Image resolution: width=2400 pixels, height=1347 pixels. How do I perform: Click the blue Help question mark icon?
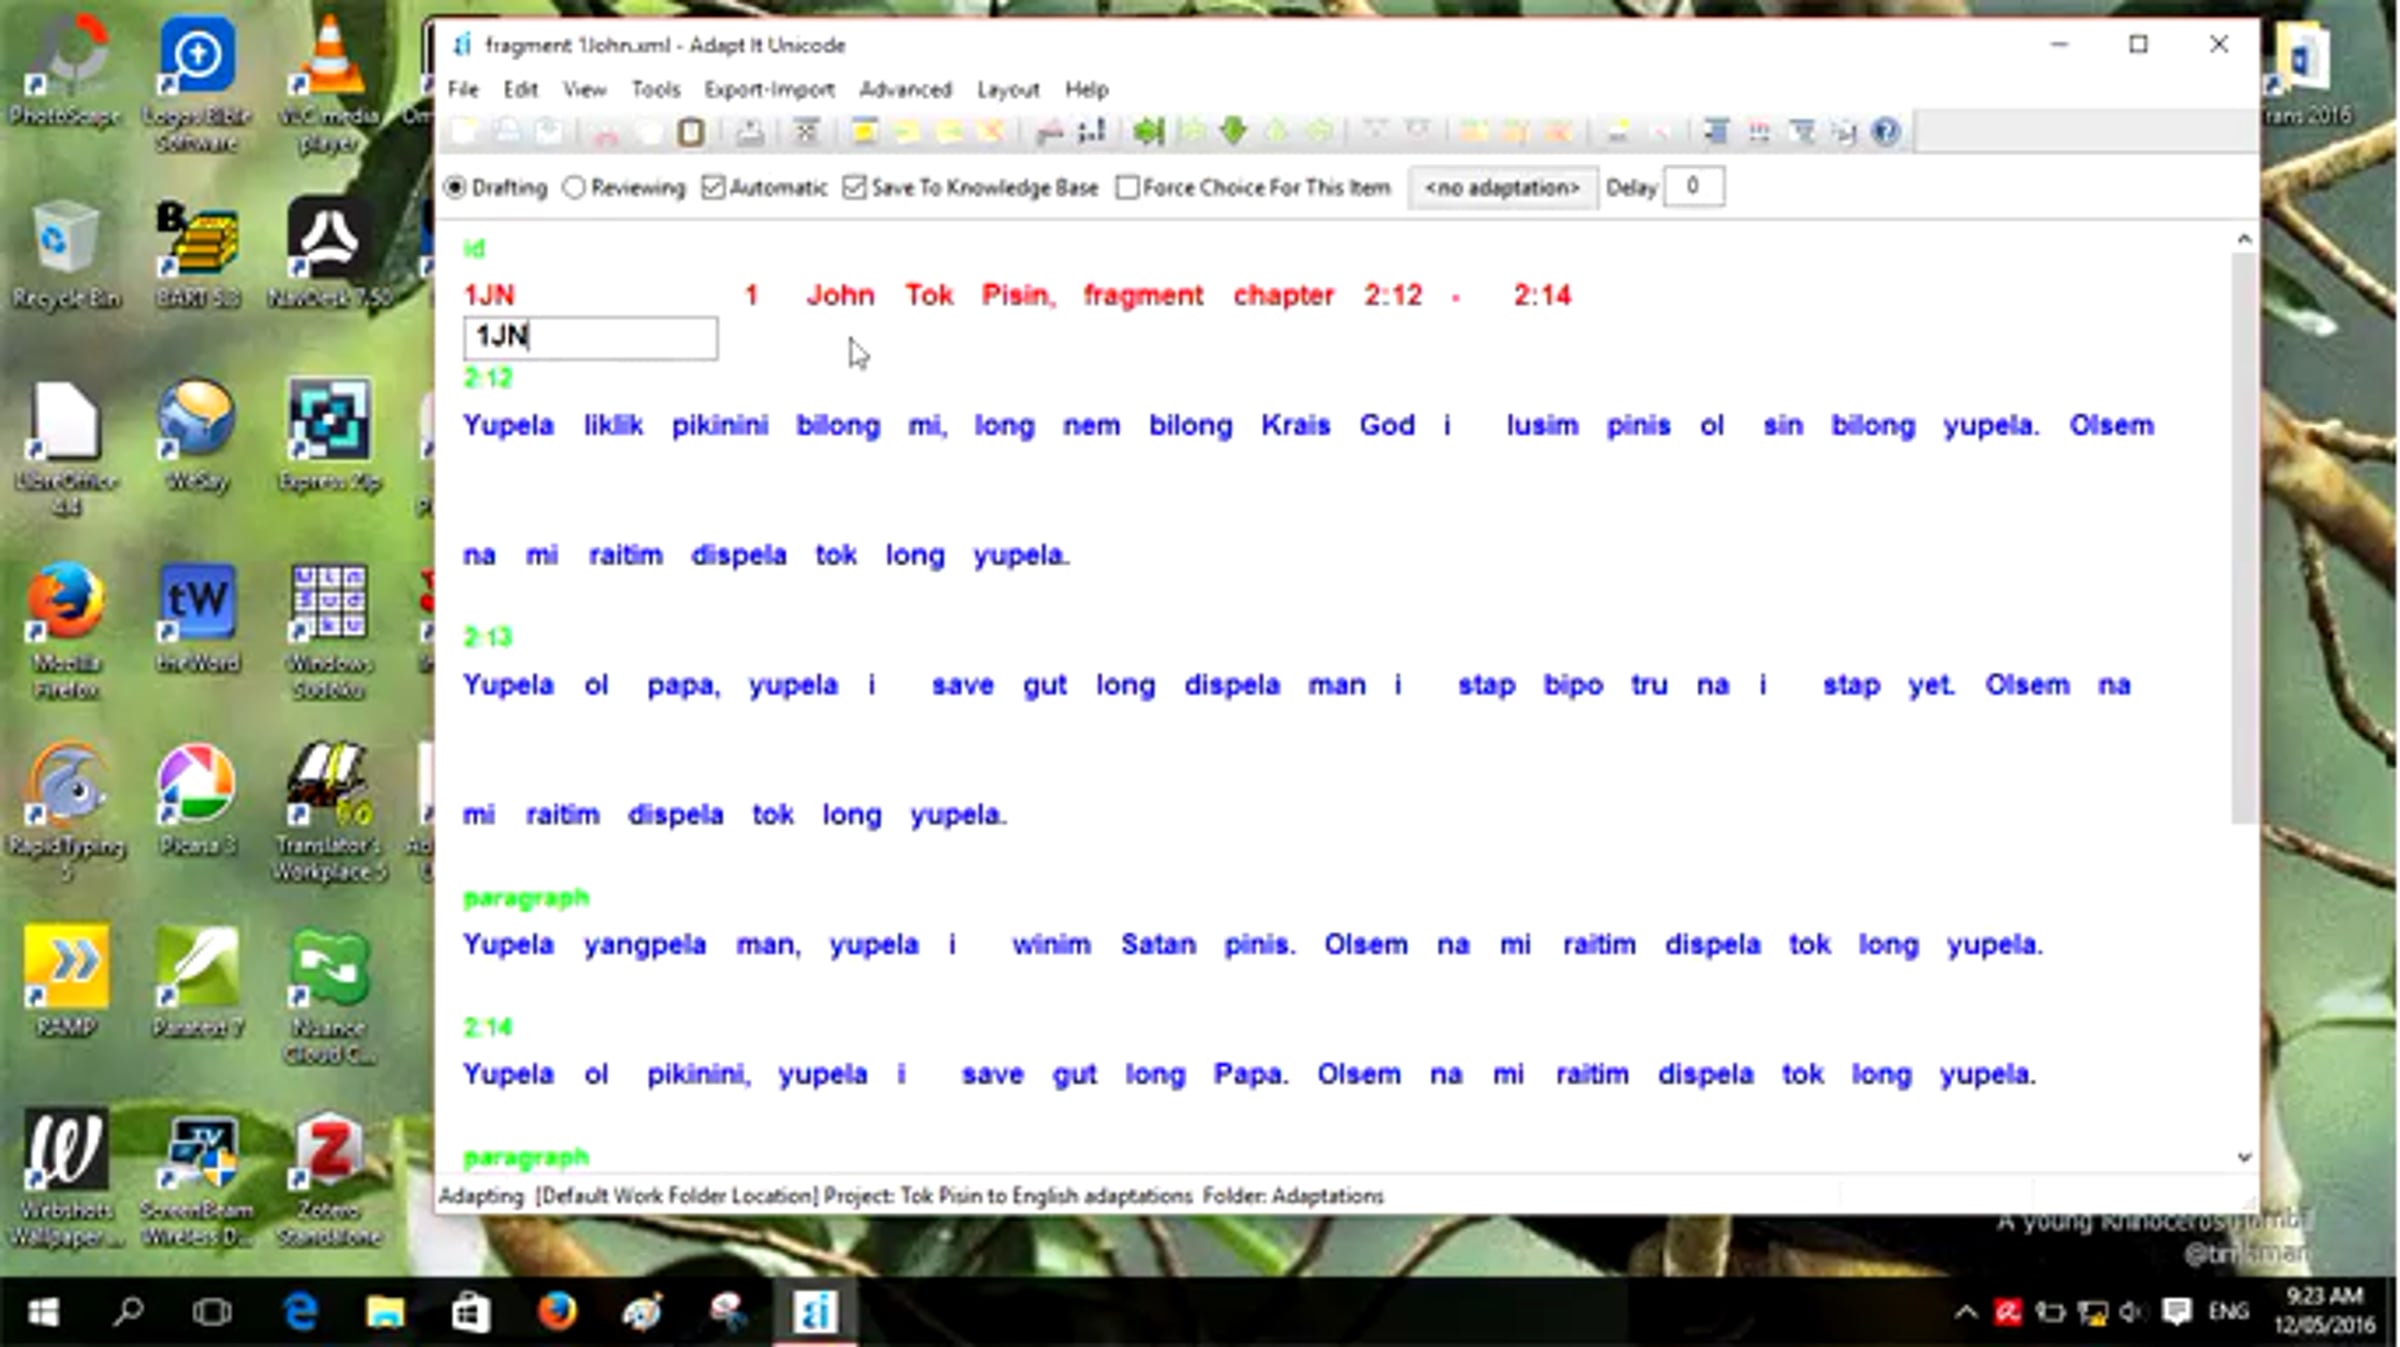coord(1886,132)
